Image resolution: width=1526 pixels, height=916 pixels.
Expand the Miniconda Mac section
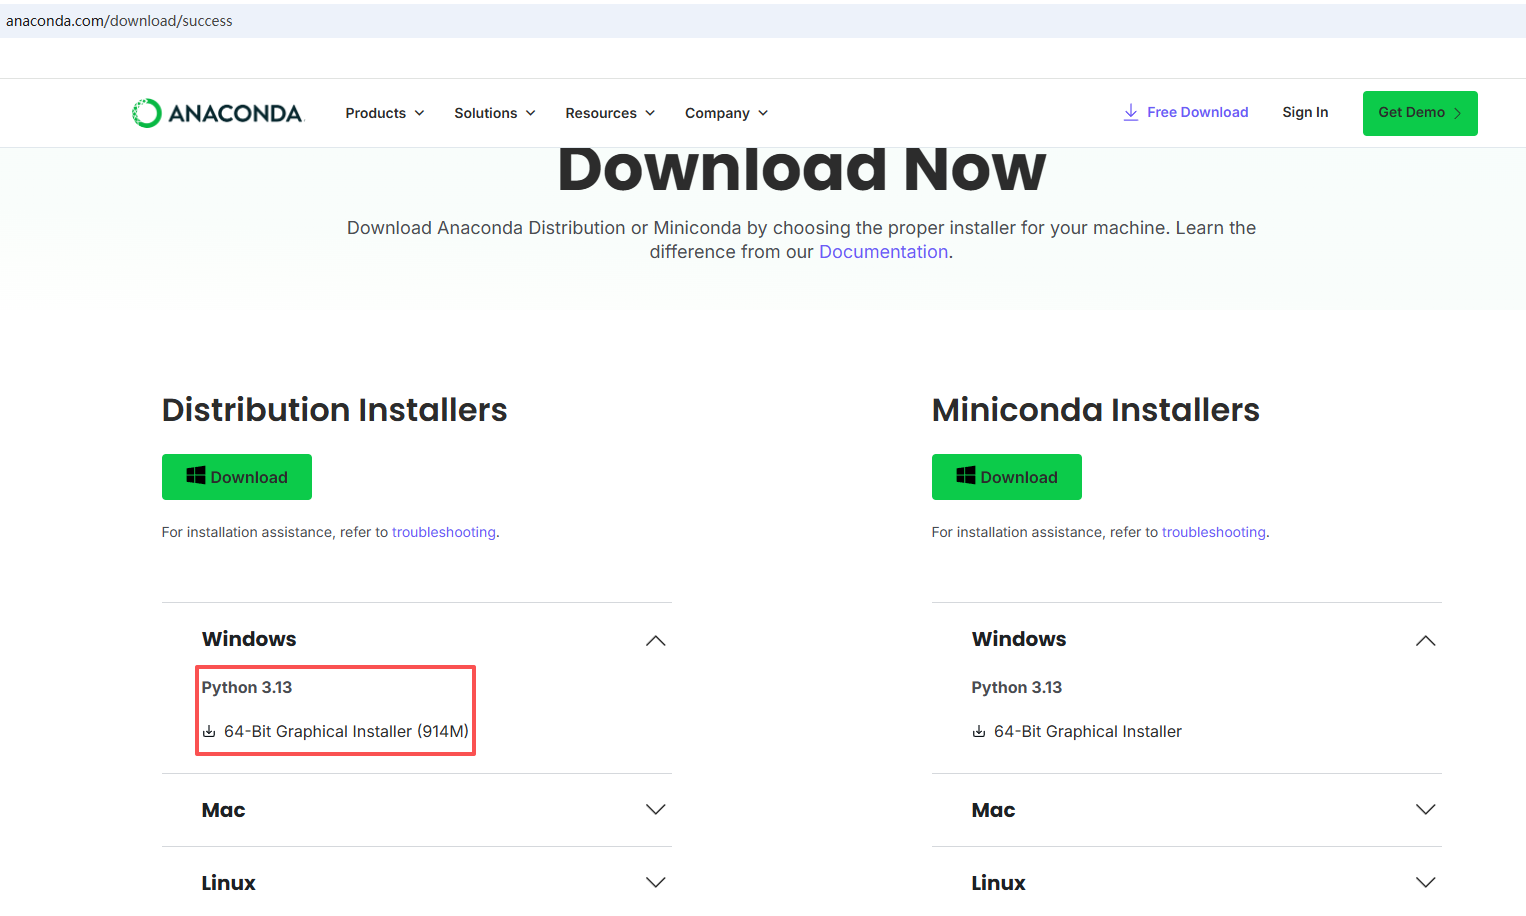(x=1187, y=810)
